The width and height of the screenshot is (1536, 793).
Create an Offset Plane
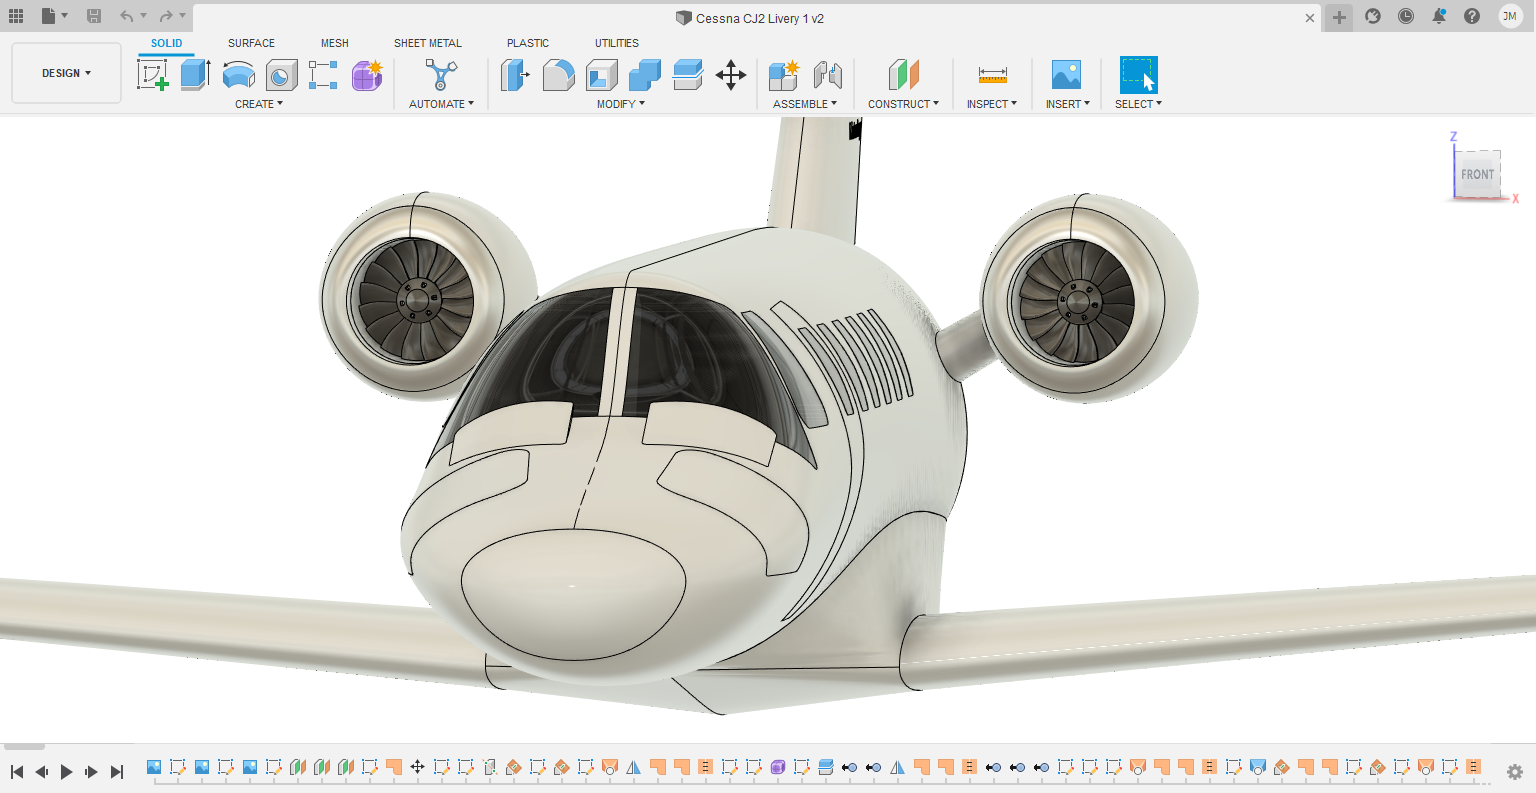pyautogui.click(x=904, y=75)
